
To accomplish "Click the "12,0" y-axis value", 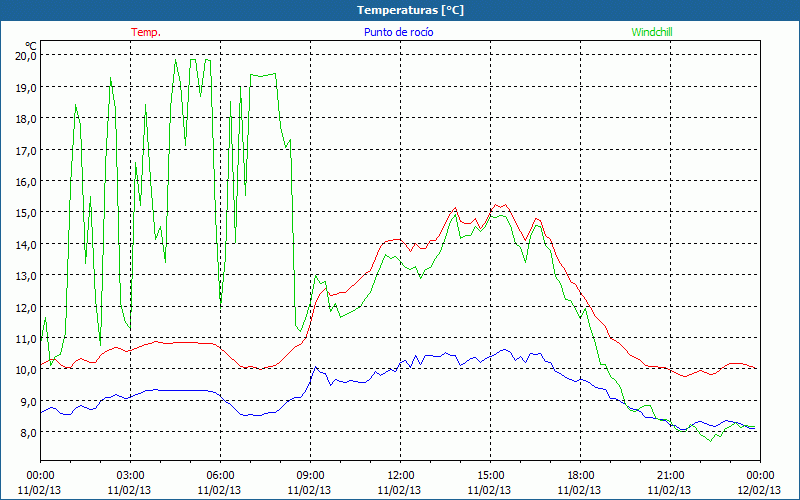I will click(27, 307).
